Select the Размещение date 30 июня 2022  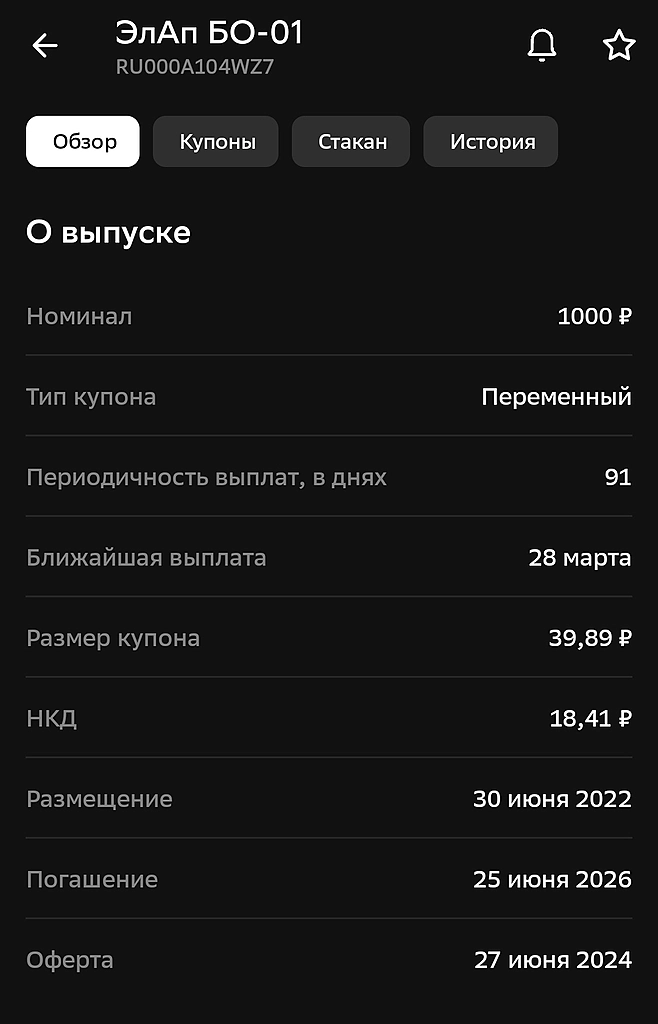[x=552, y=799]
